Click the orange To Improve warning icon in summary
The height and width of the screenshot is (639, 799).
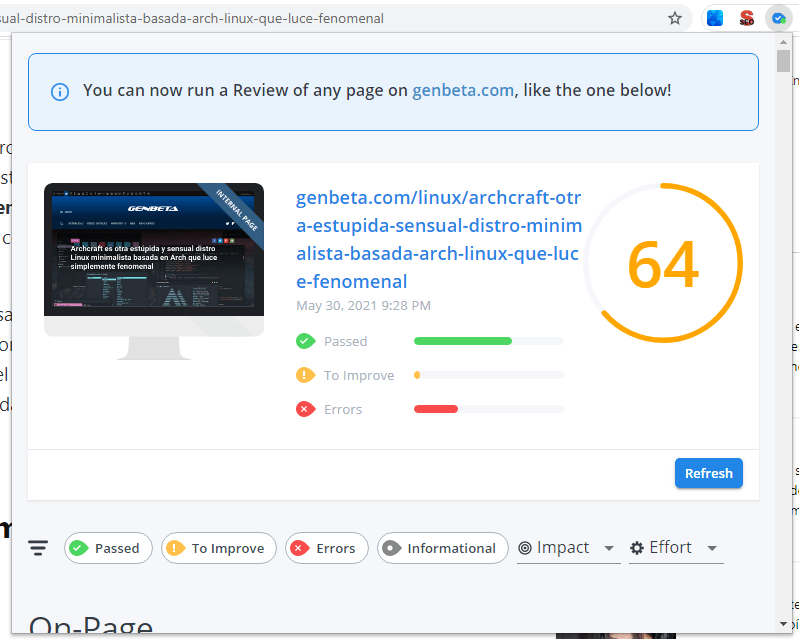tap(305, 375)
